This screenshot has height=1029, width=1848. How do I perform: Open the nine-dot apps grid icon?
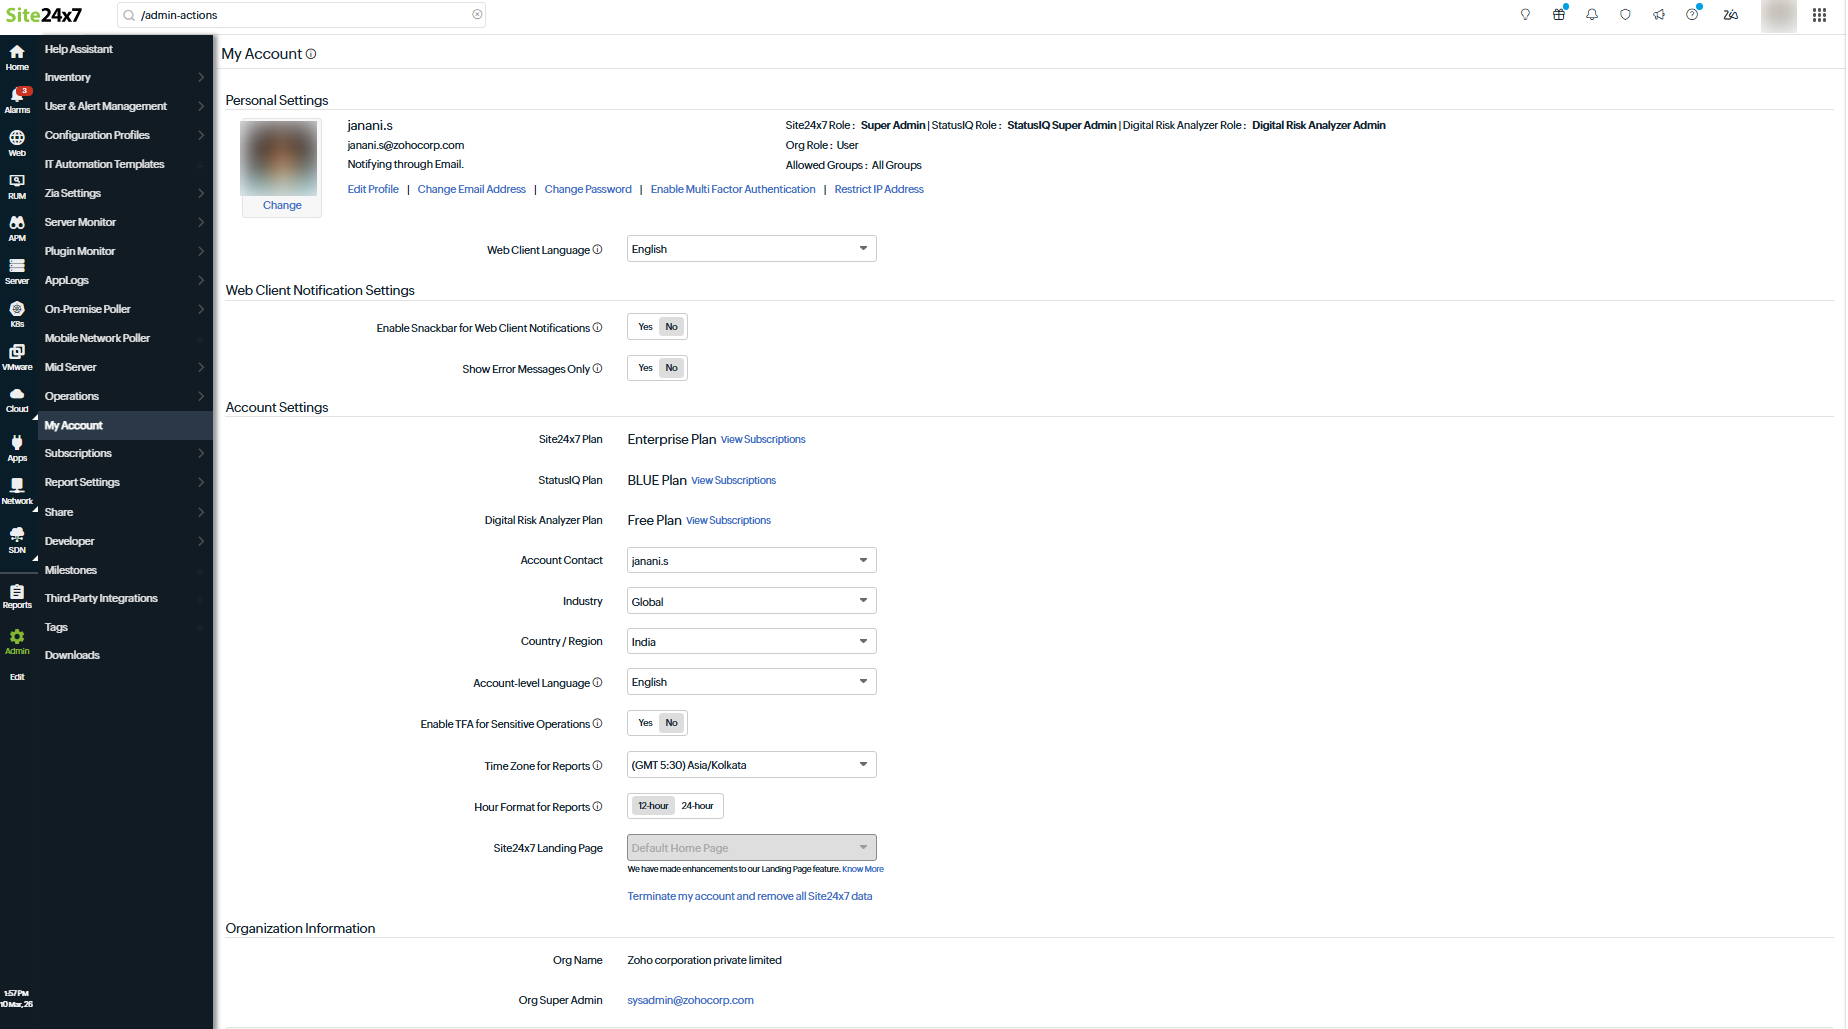coord(1819,15)
